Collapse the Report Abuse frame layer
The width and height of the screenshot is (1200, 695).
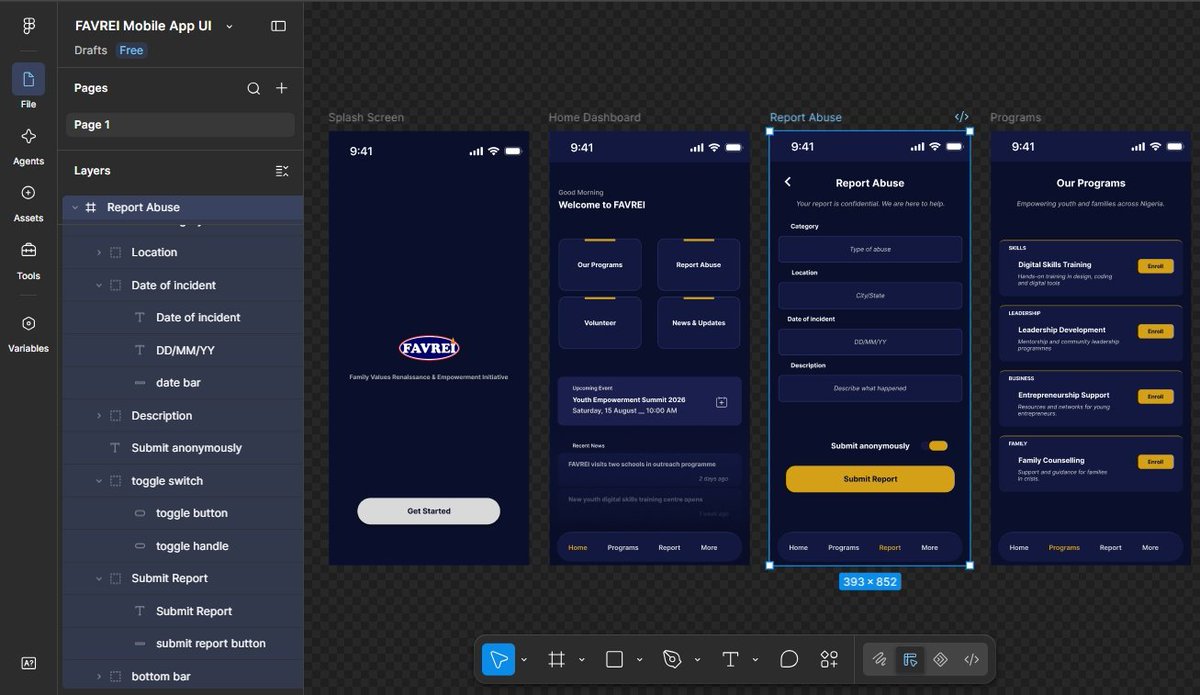click(74, 208)
